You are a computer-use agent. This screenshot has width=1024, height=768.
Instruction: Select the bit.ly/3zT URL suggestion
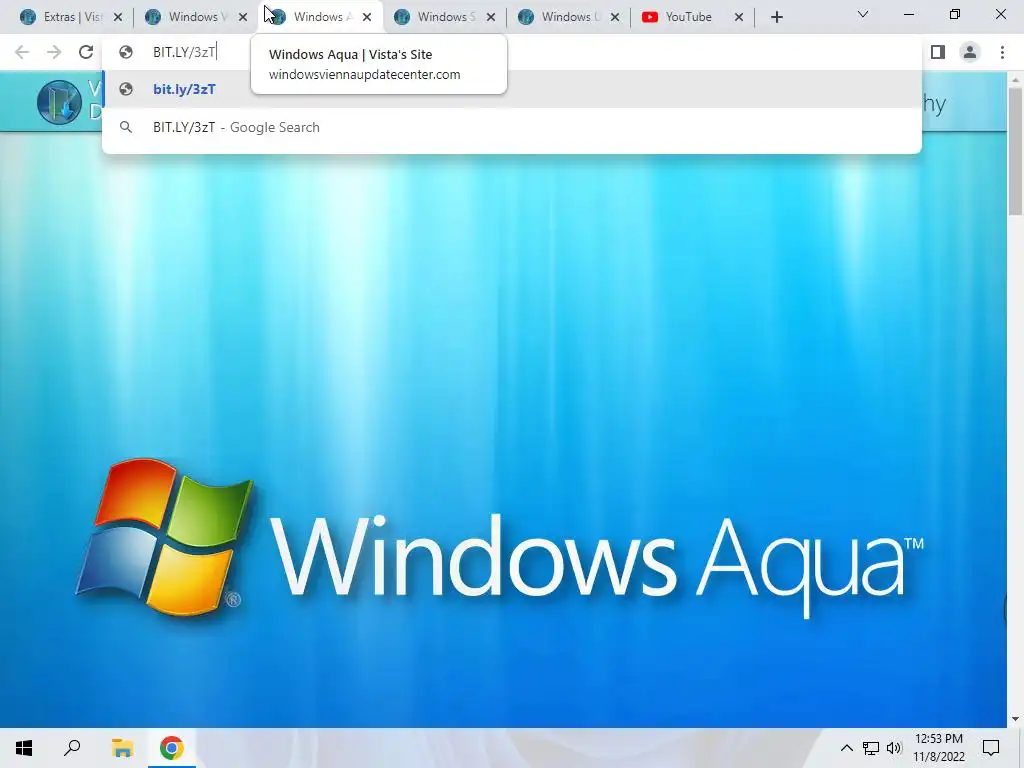point(511,89)
